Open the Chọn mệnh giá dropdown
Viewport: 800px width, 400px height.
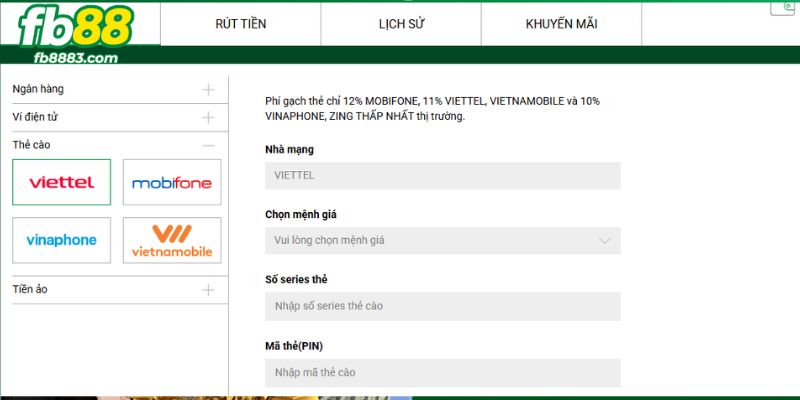[443, 240]
